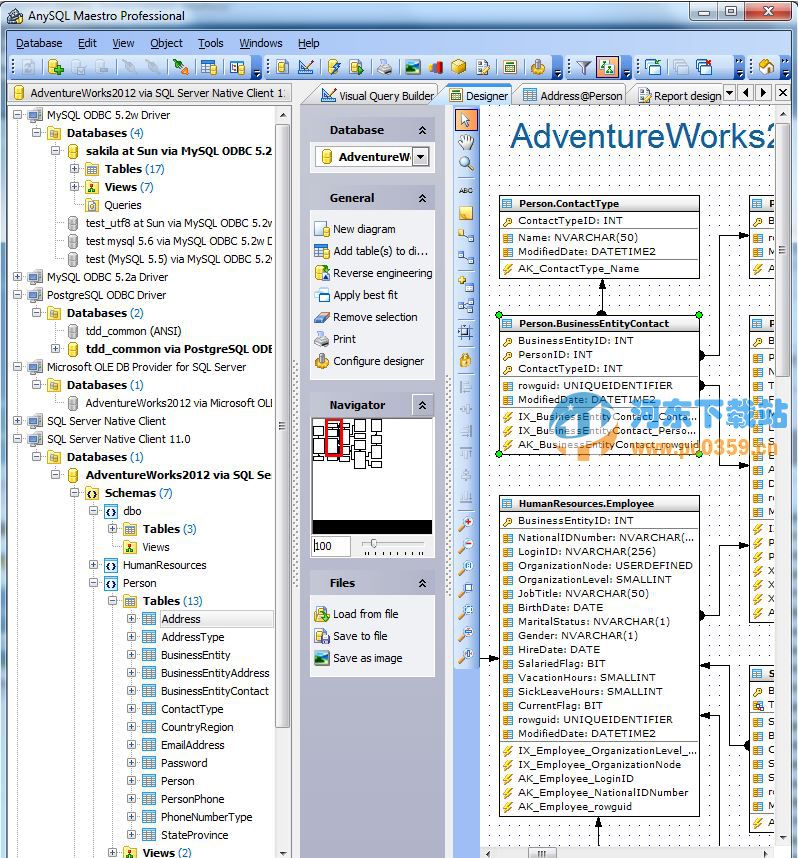Click the landscape picture icon in toolbar

pos(413,67)
